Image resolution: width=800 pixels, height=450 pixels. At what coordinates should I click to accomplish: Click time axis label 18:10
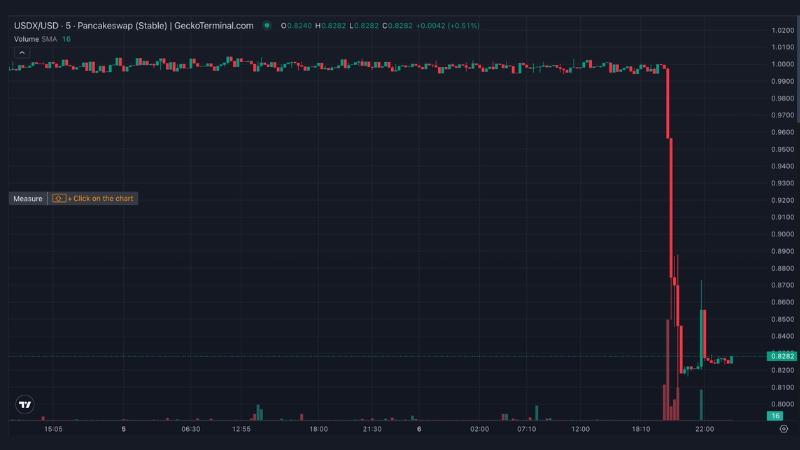641,429
